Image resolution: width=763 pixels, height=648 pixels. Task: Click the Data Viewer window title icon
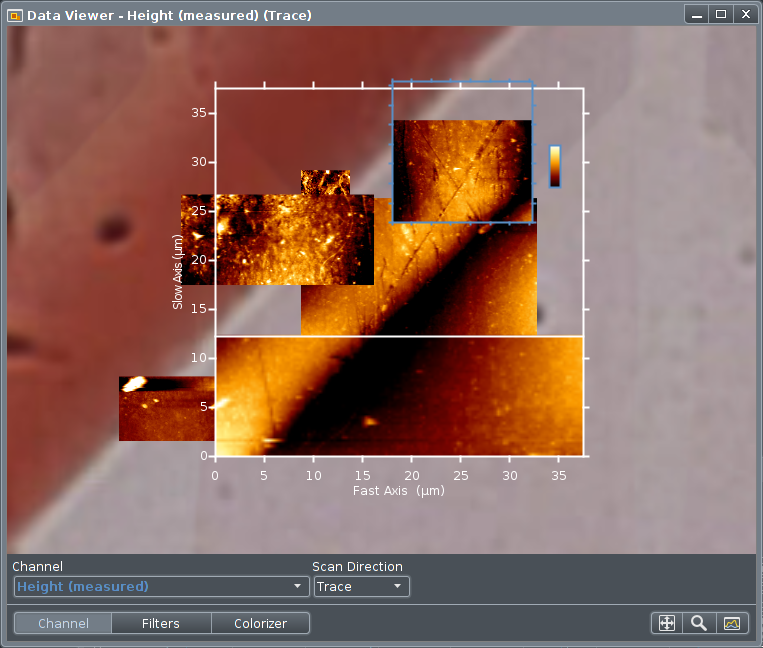(x=15, y=15)
